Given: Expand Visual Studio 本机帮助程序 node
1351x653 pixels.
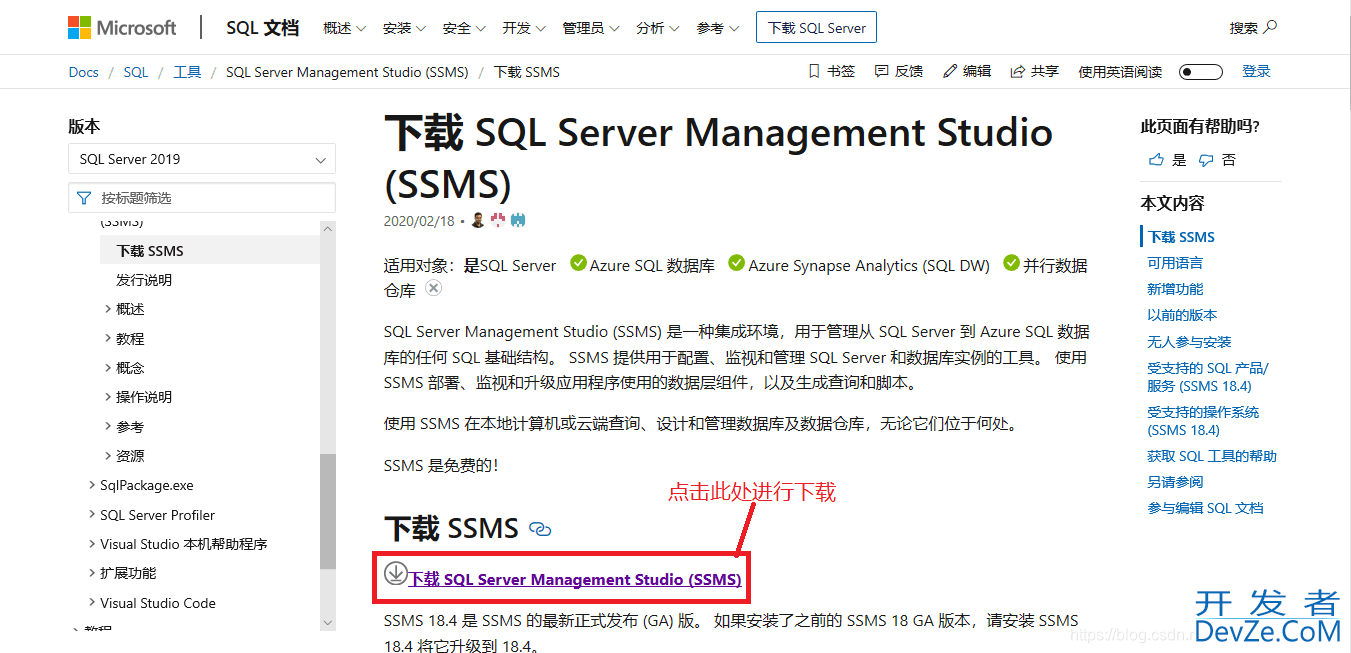Looking at the screenshot, I should (x=92, y=544).
